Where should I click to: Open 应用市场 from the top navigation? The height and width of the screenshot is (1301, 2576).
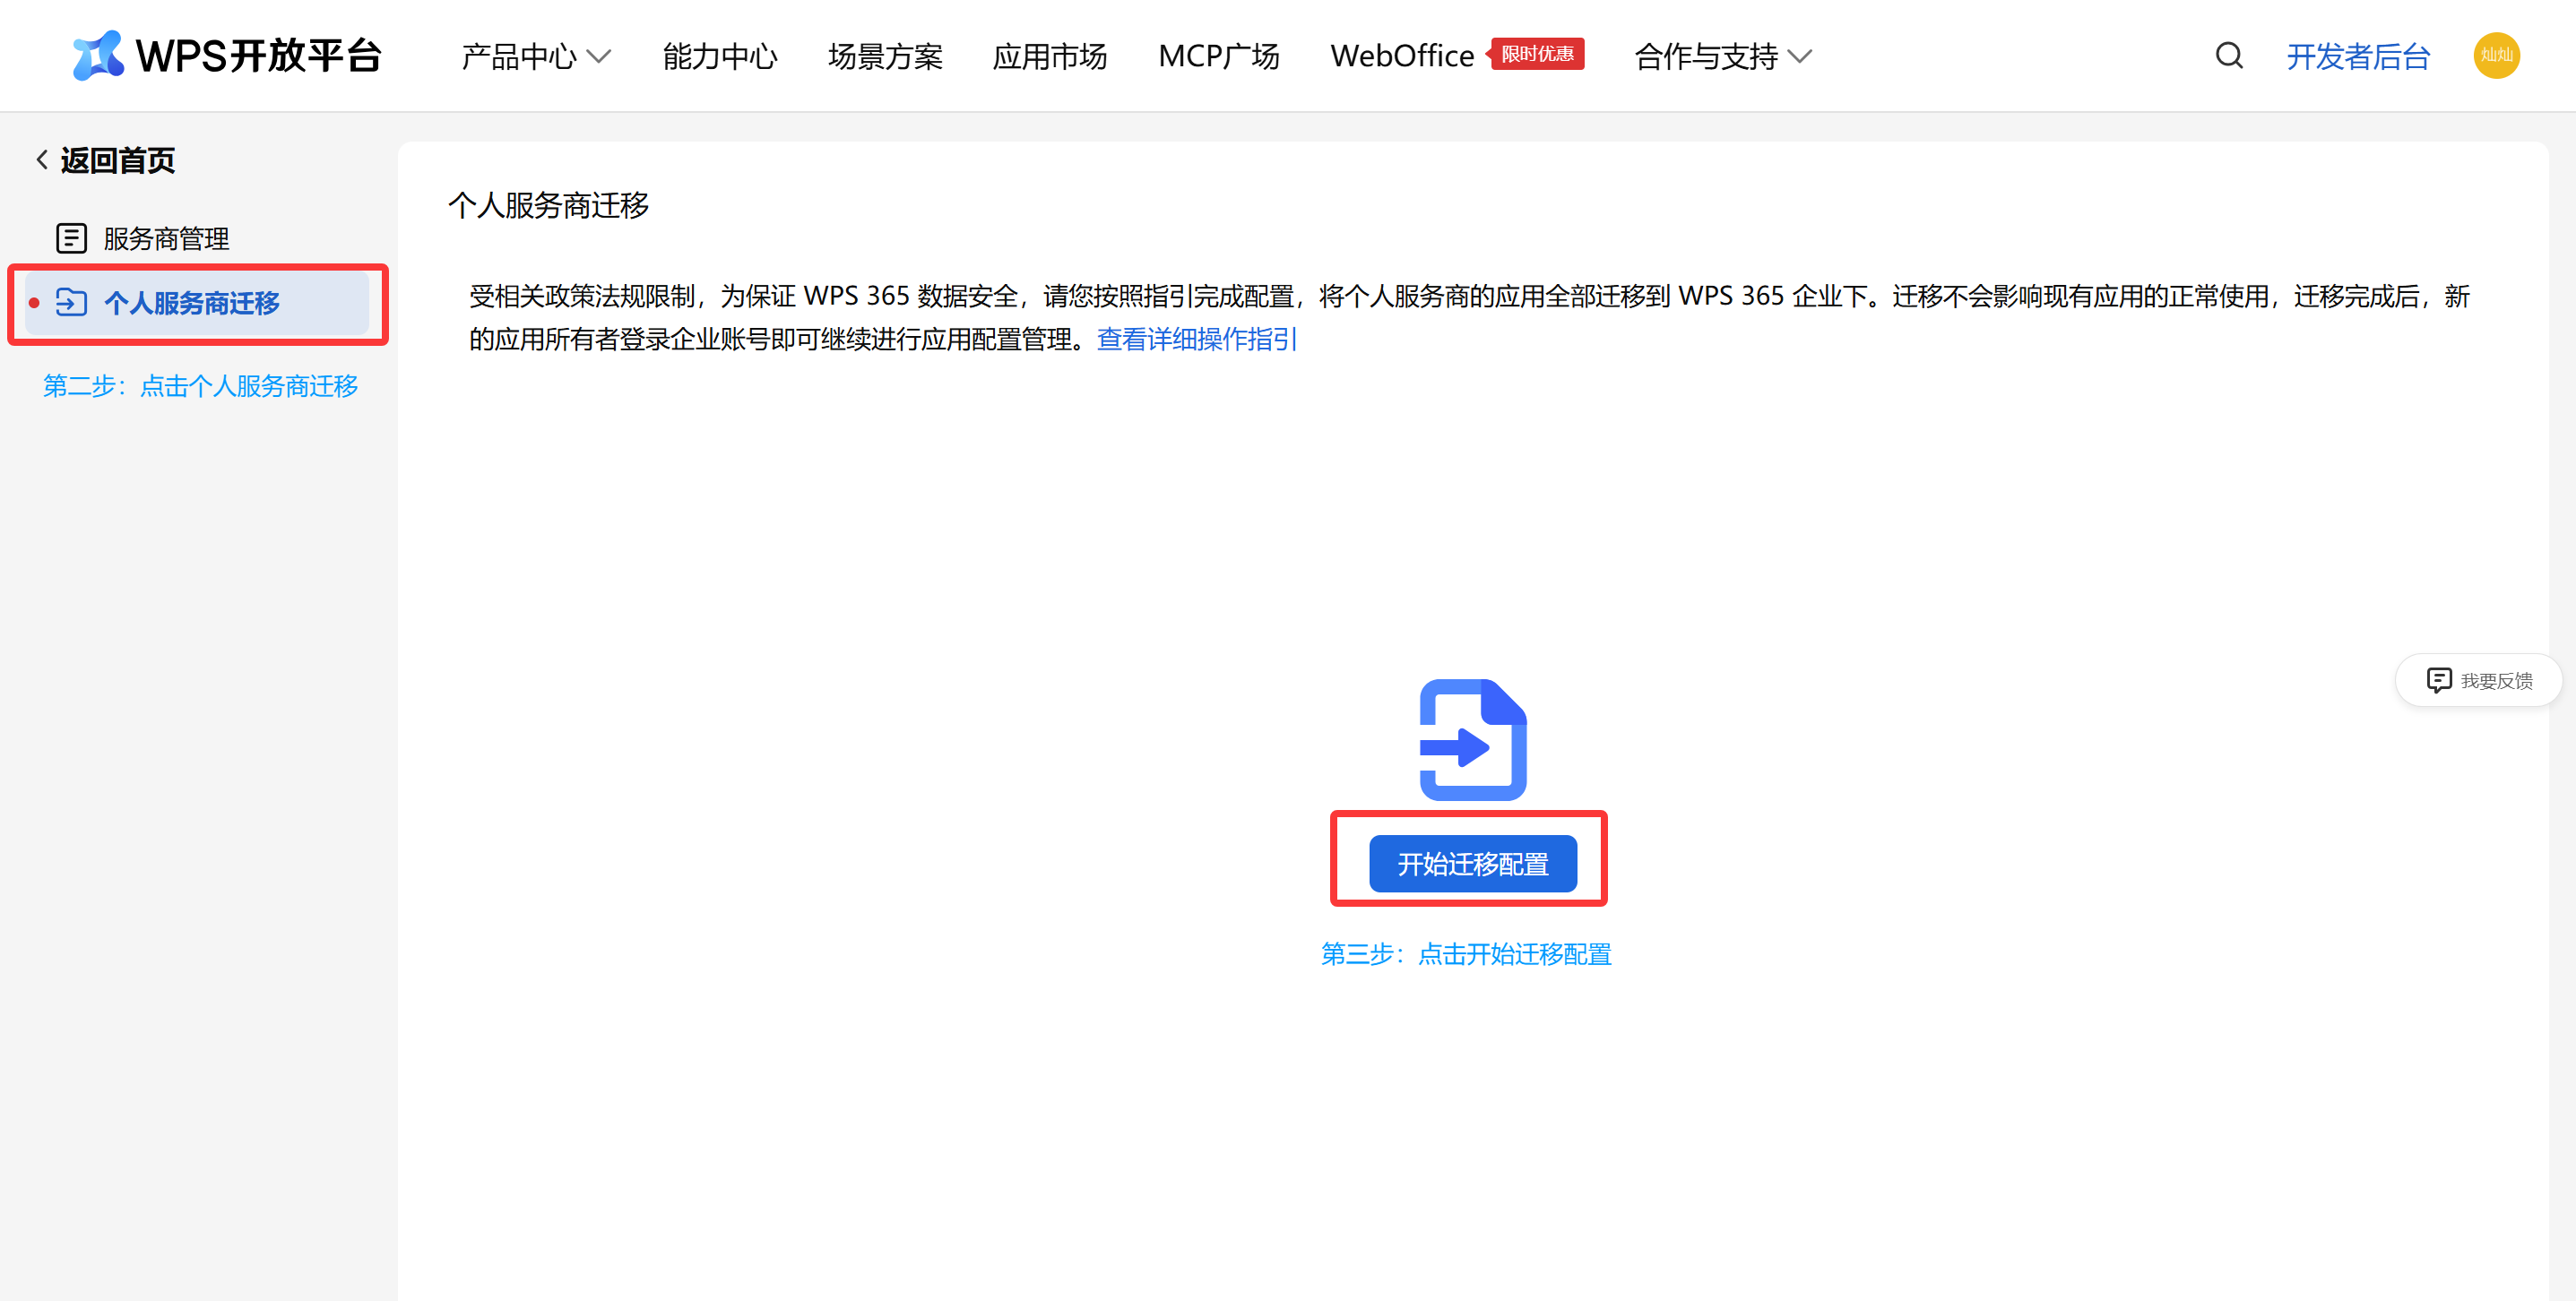(x=1049, y=56)
